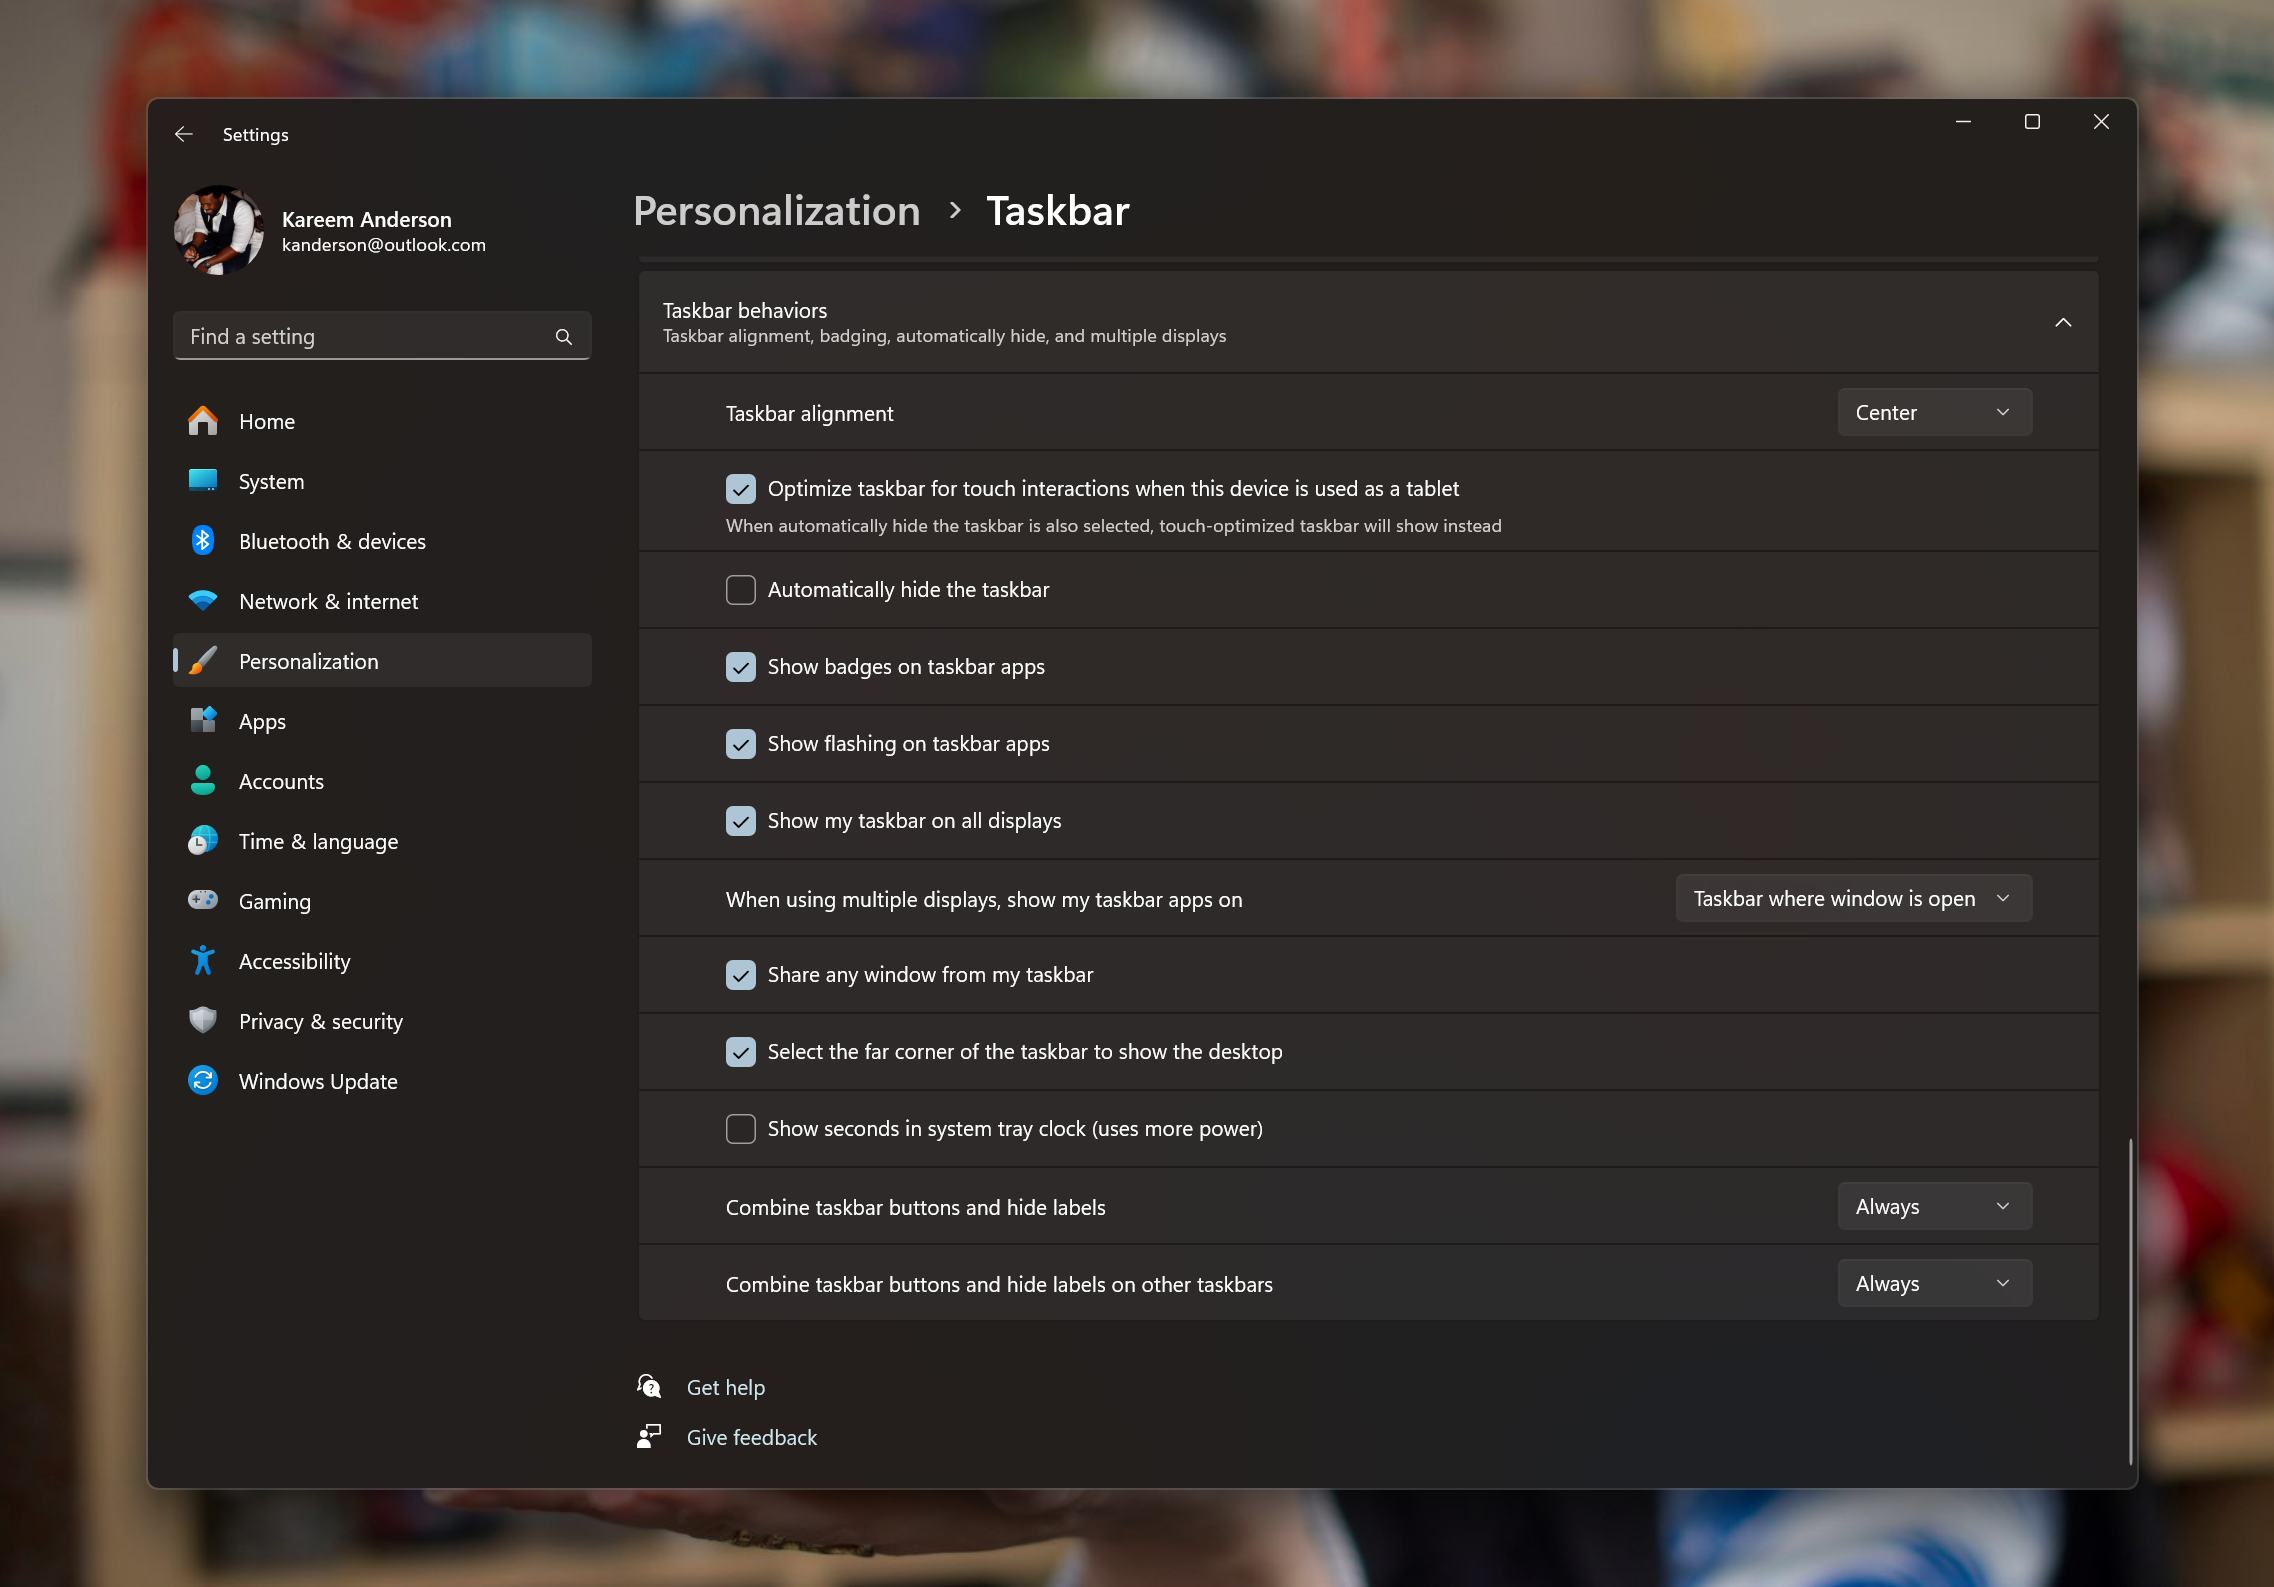This screenshot has width=2274, height=1587.
Task: Toggle Share any window from my taskbar
Action: (741, 975)
